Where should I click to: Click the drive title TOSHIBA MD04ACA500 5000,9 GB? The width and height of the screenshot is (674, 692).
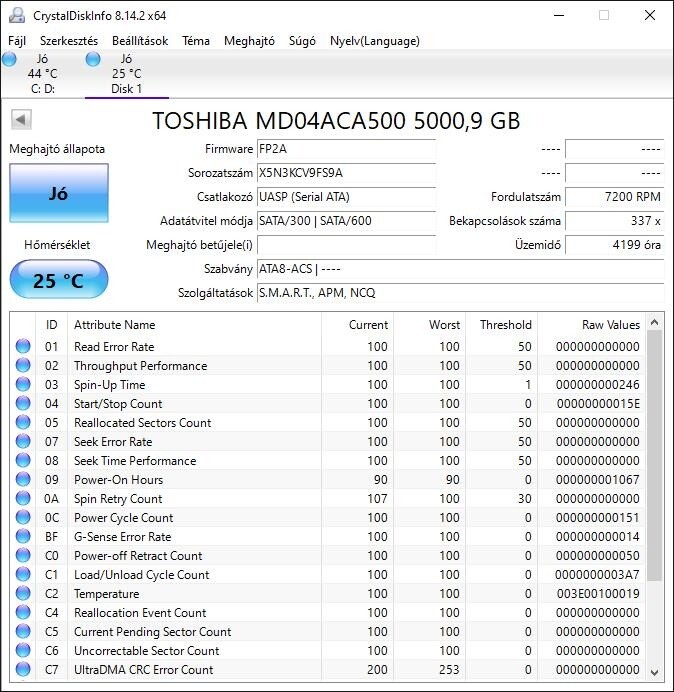coord(336,120)
